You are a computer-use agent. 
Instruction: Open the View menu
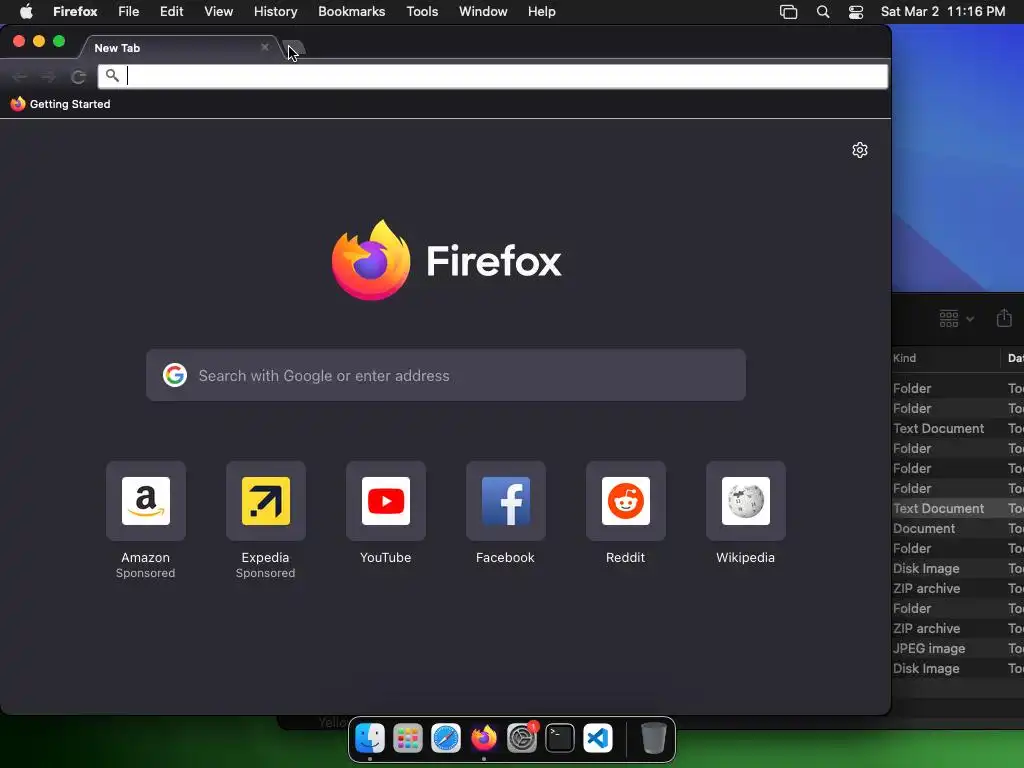tap(218, 12)
